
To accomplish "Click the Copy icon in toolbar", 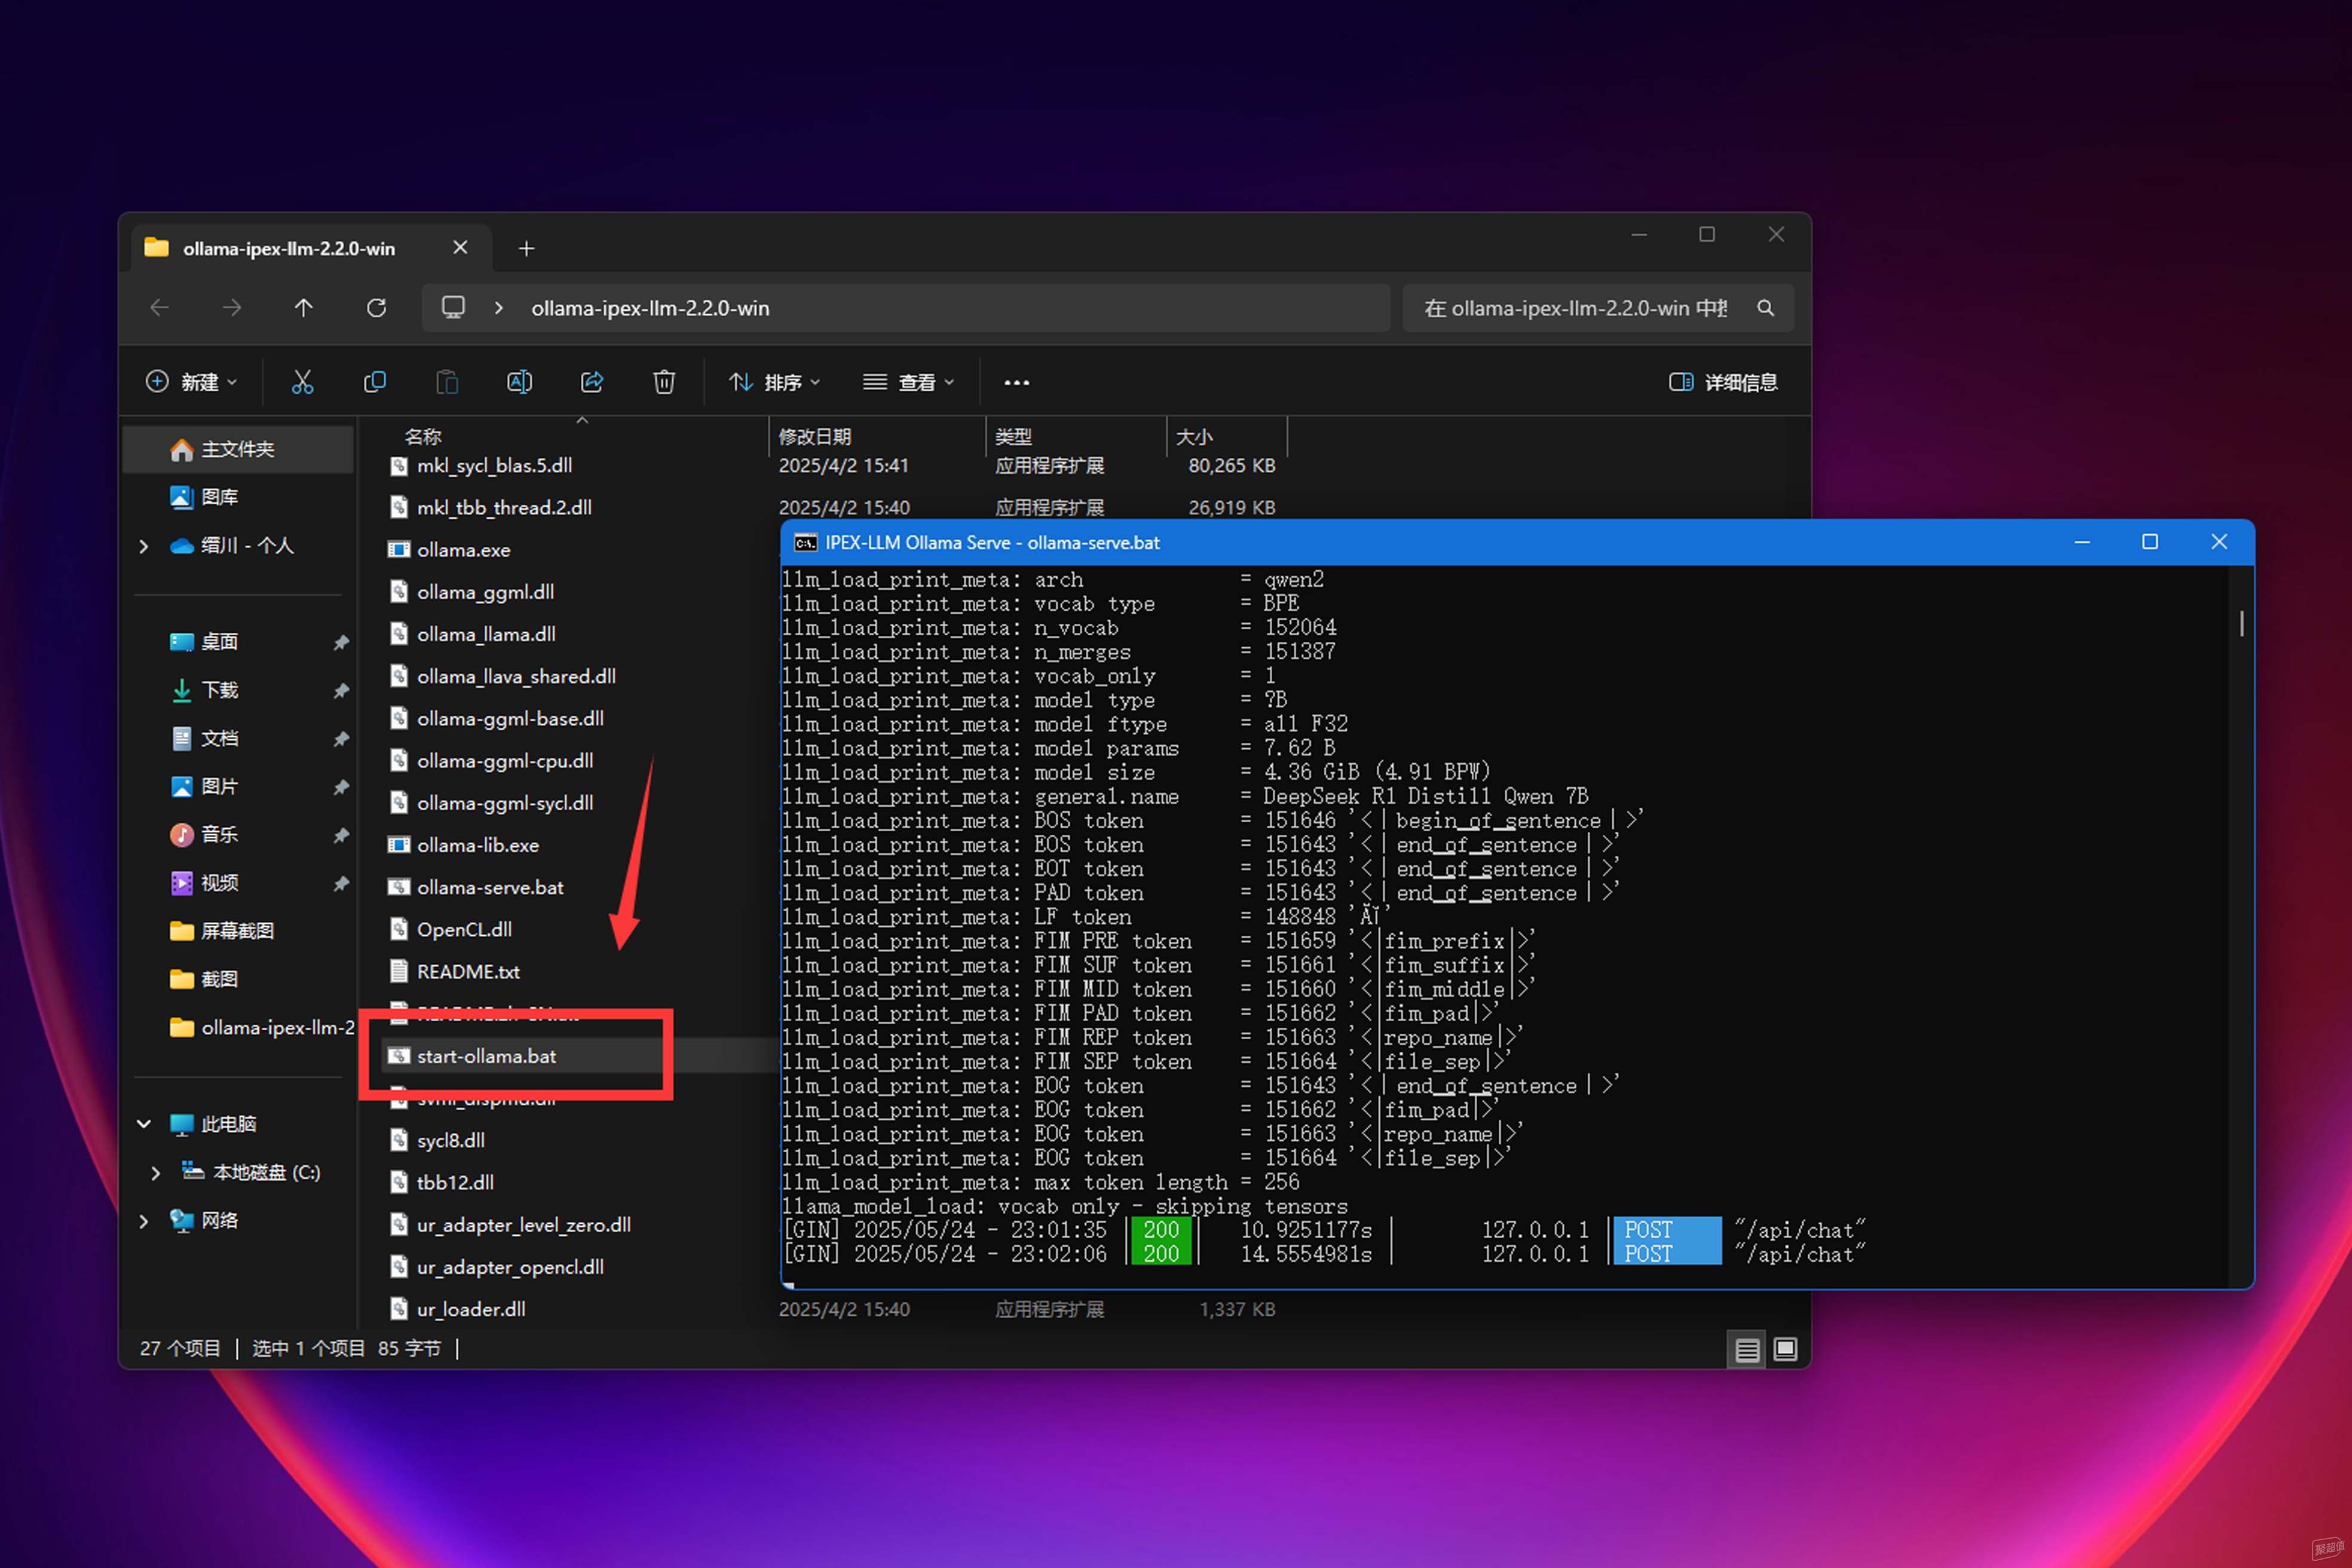I will point(375,382).
